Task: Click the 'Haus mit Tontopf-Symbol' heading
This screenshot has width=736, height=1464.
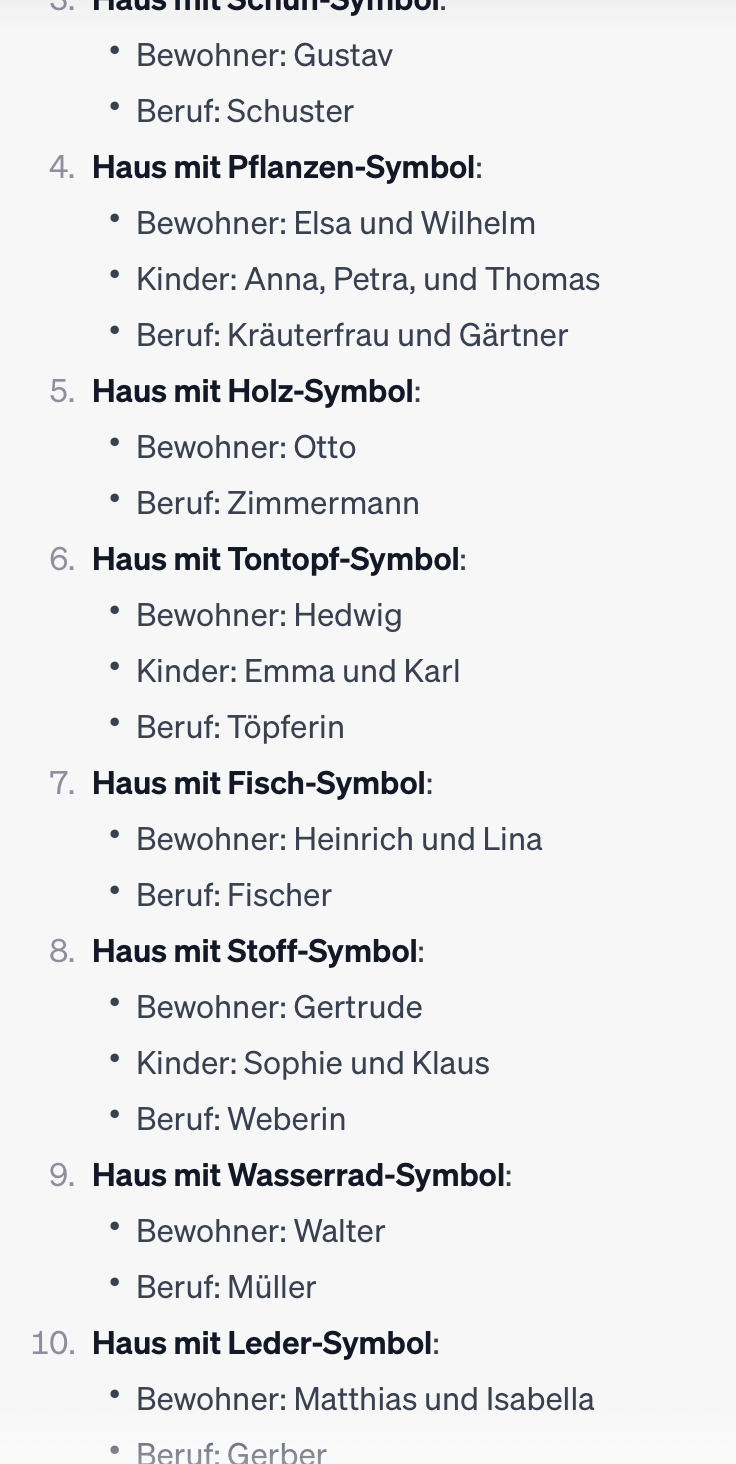Action: [276, 559]
